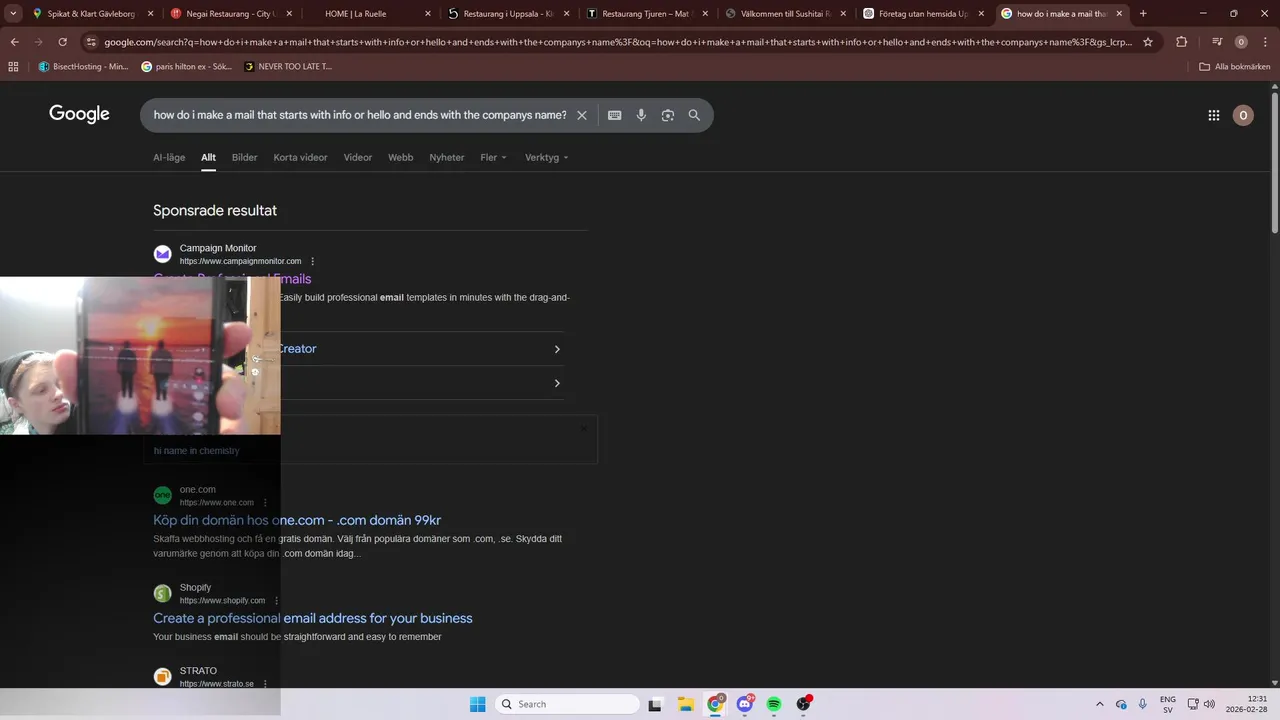Clear the Google search query with X
Image resolution: width=1280 pixels, height=720 pixels.
581,115
